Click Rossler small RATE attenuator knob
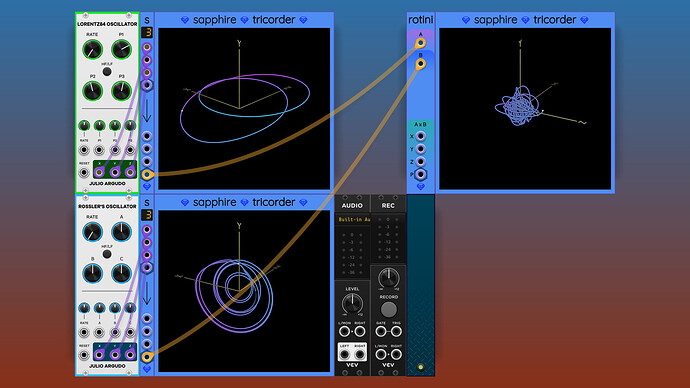Image resolution: width=690 pixels, height=388 pixels. pyautogui.click(x=84, y=308)
